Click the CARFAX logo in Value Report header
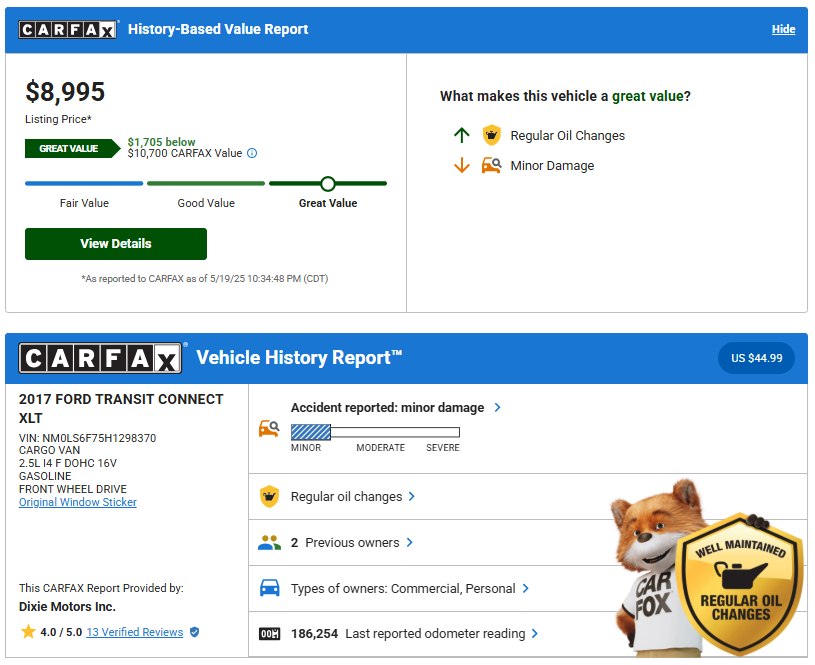The height and width of the screenshot is (665, 815). point(67,30)
